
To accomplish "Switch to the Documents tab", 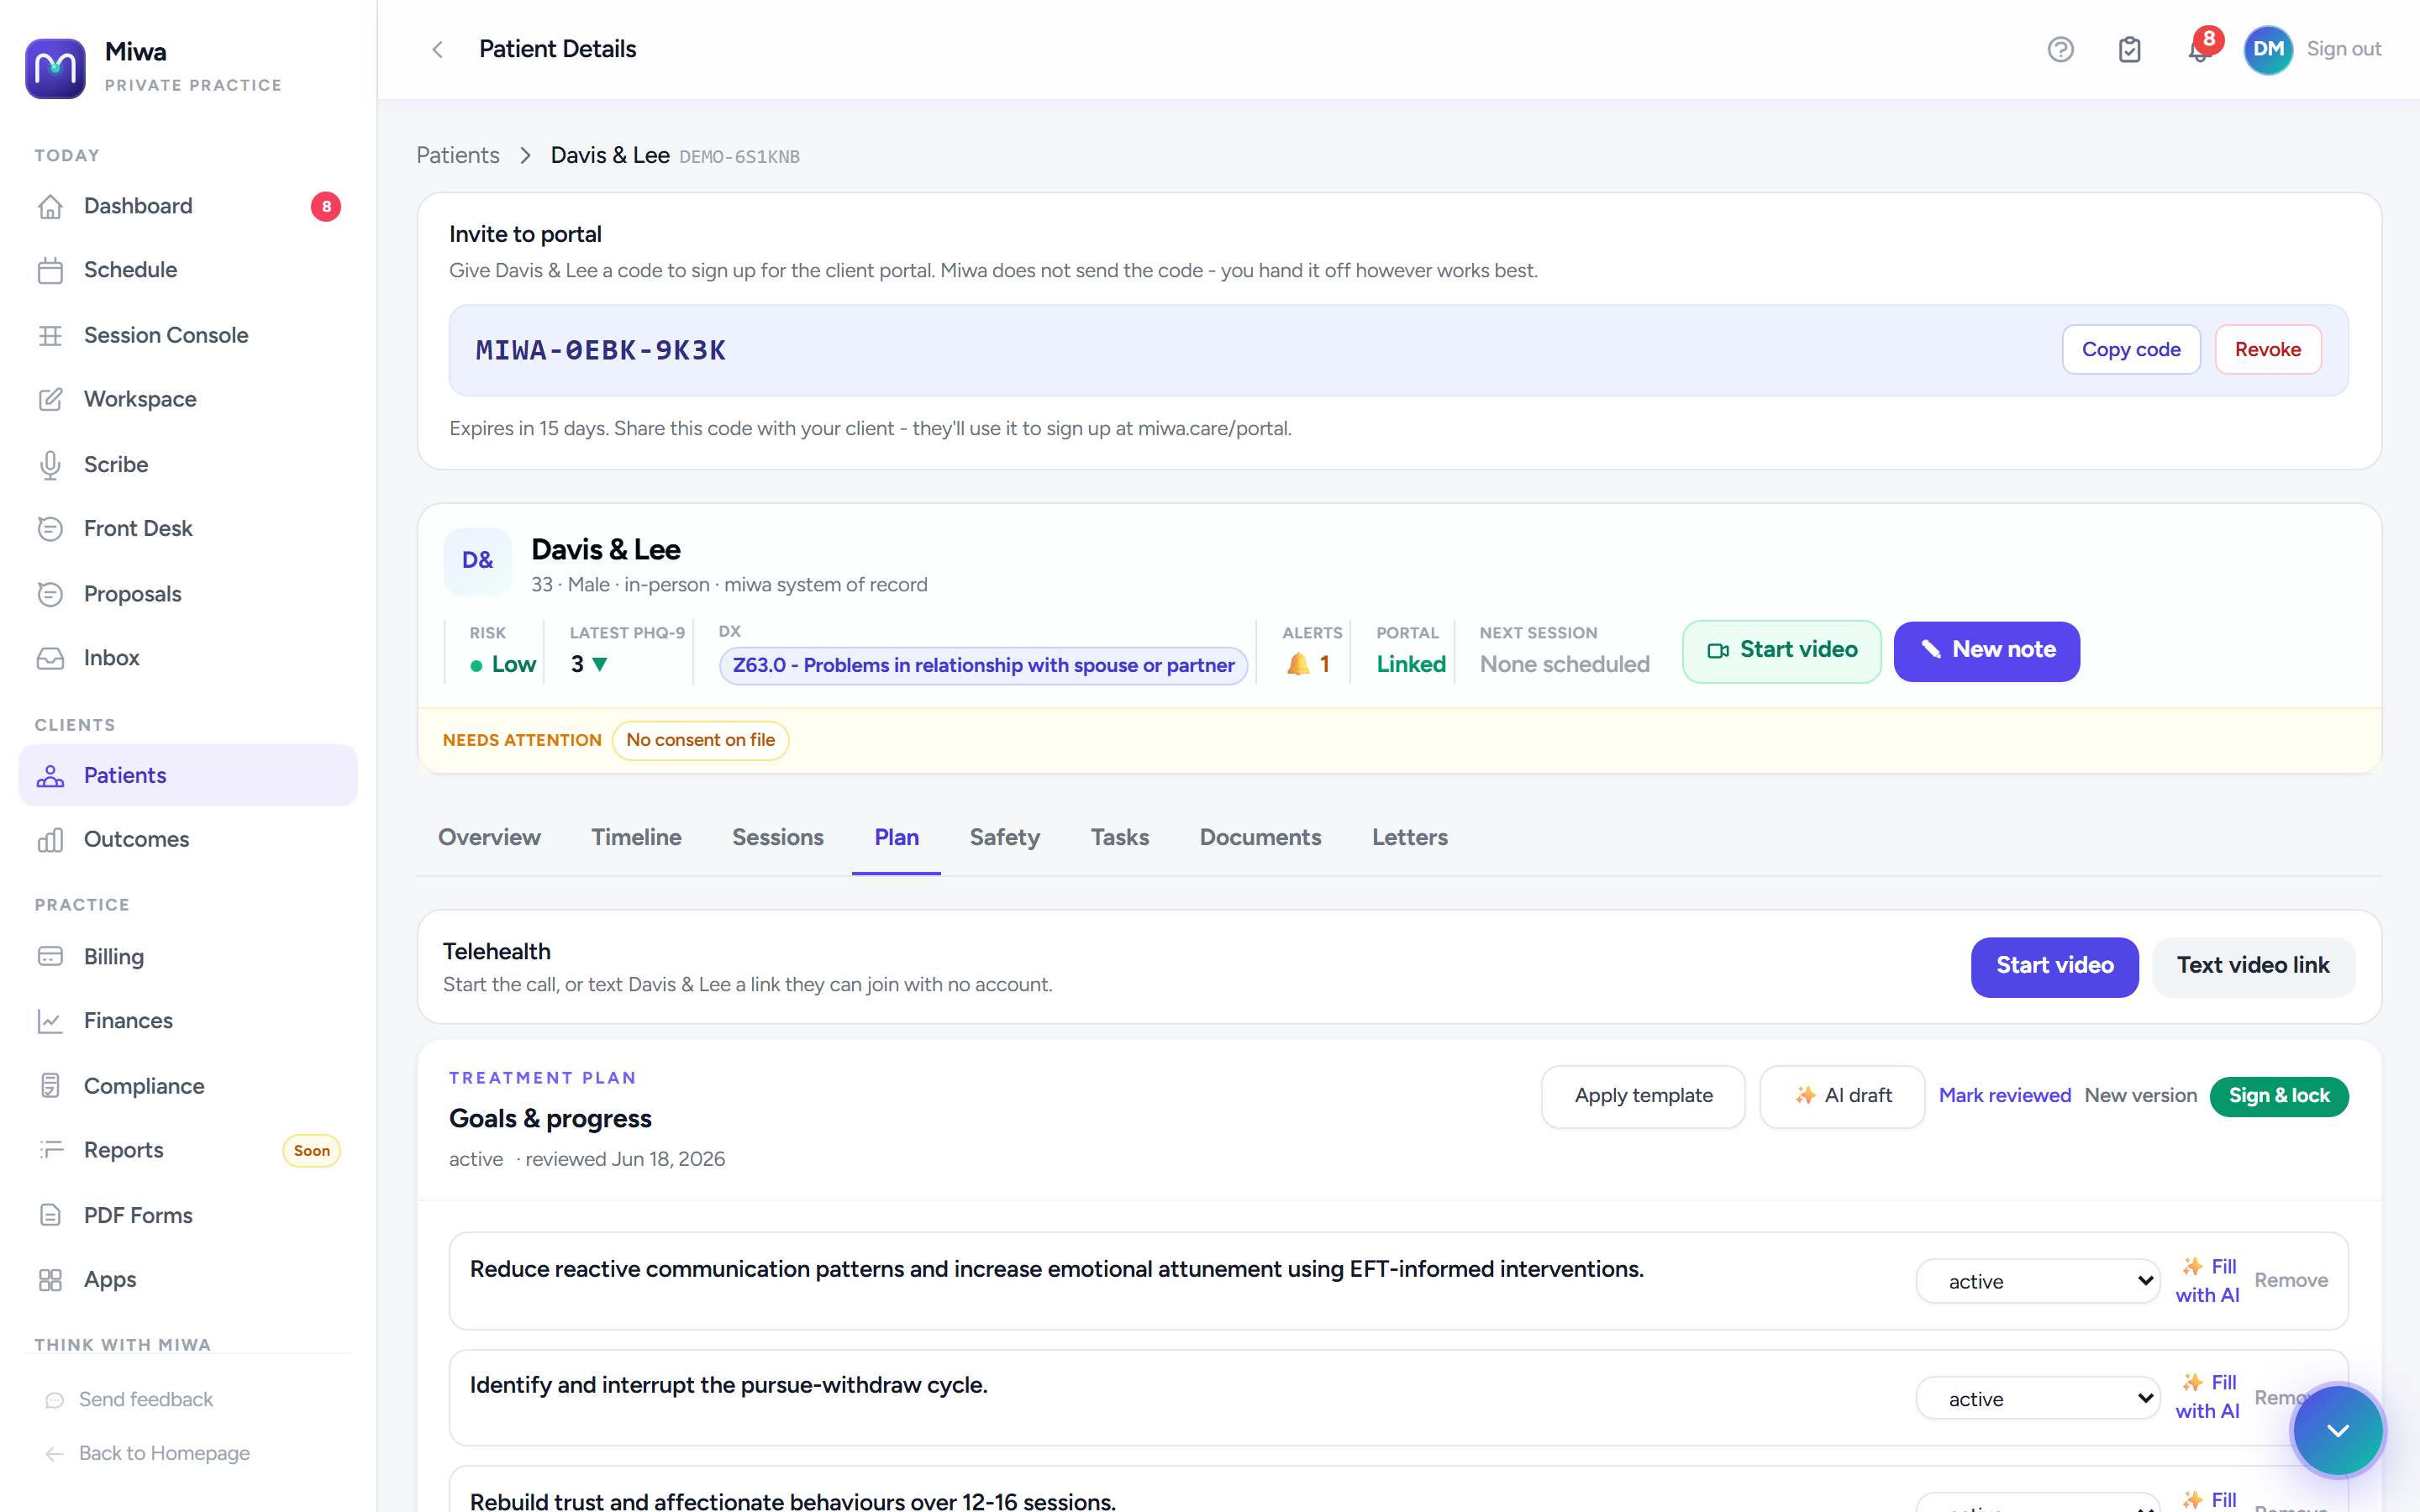I will point(1260,837).
